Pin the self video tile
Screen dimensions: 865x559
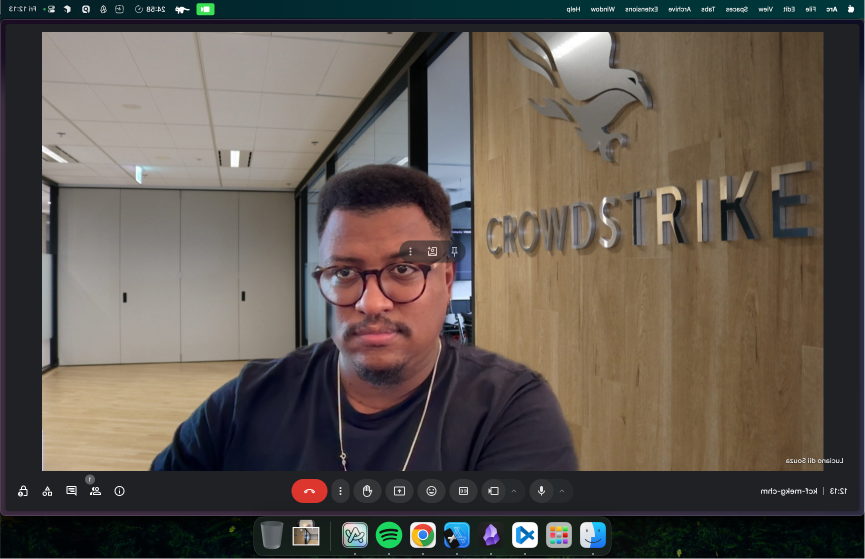click(454, 252)
